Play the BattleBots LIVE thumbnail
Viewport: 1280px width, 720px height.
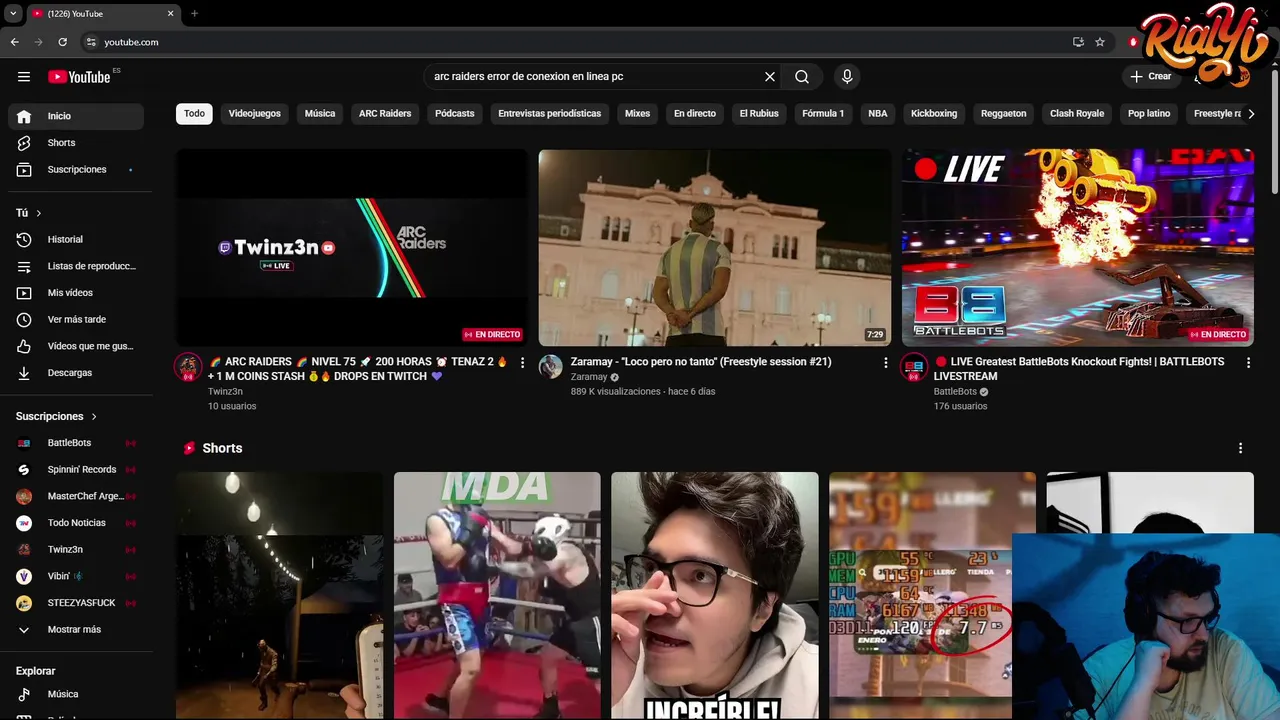click(1077, 248)
